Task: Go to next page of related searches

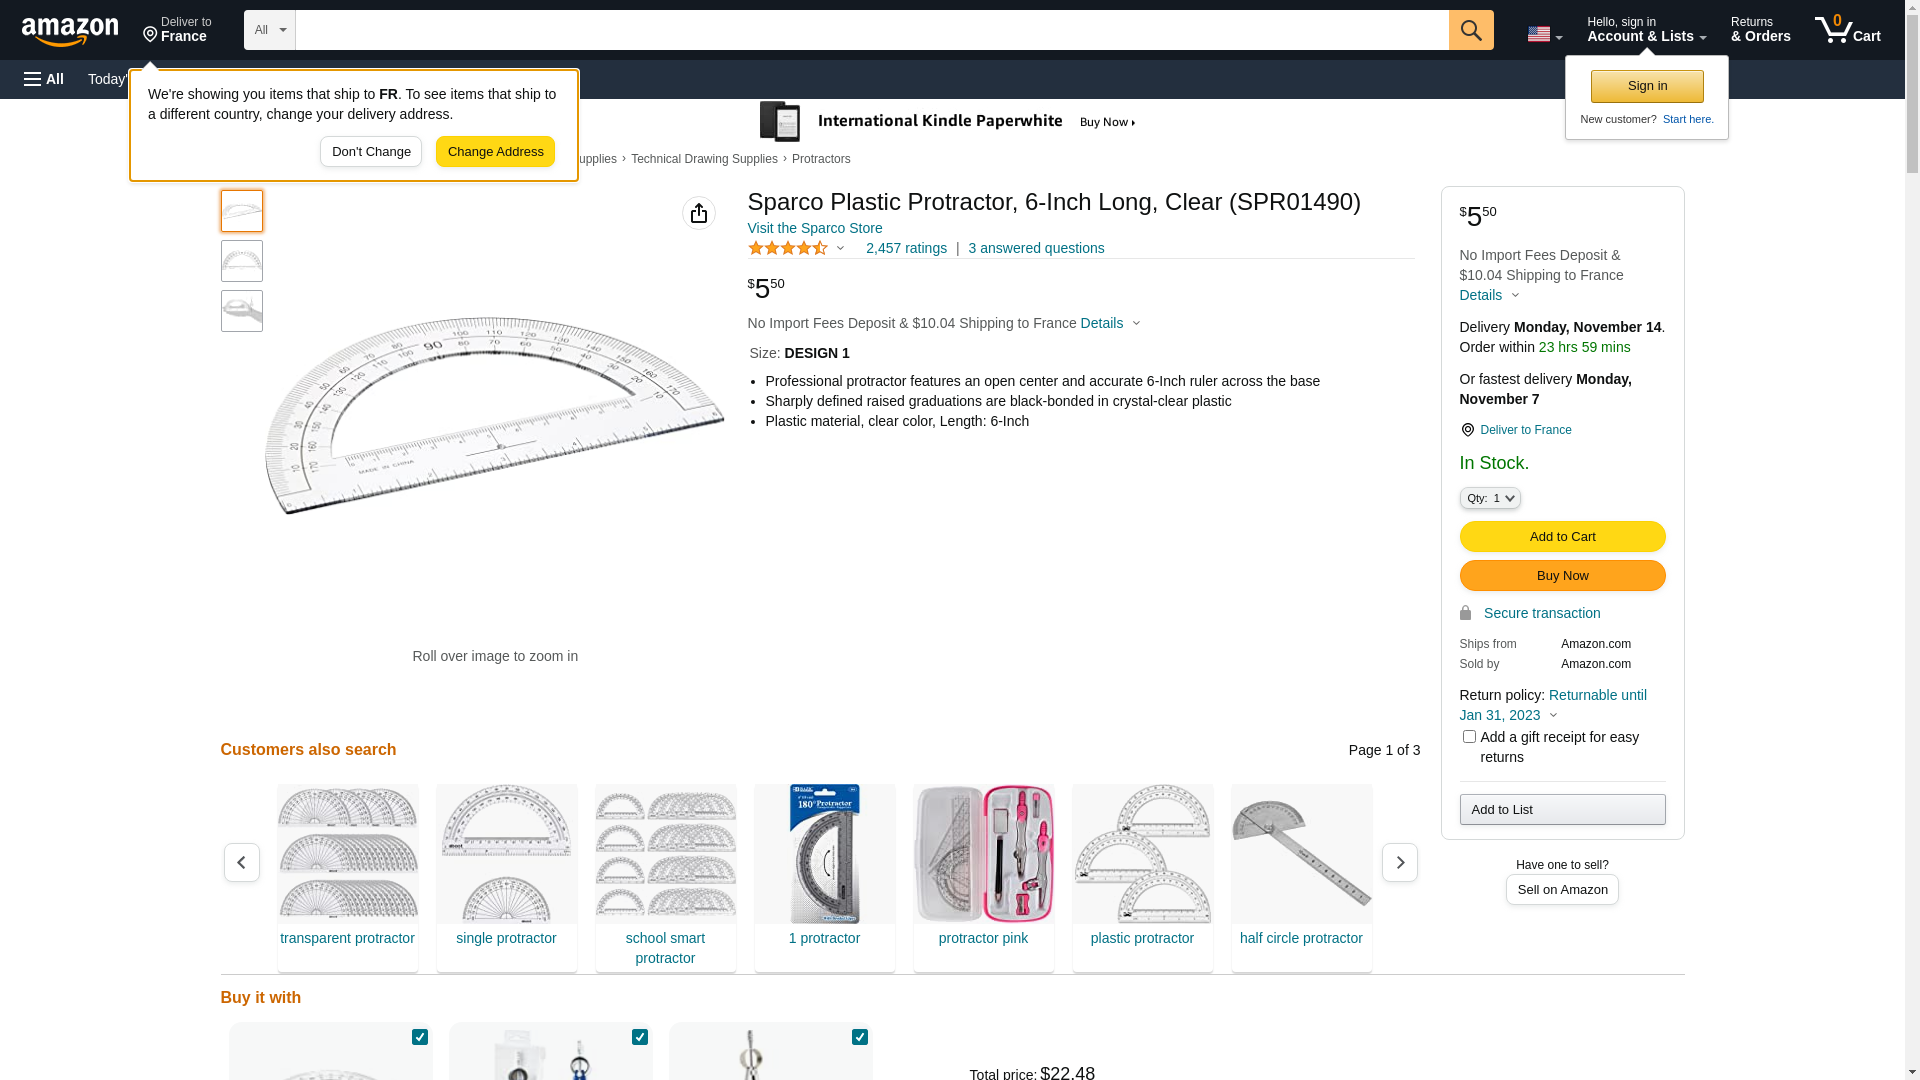Action: click(1399, 862)
